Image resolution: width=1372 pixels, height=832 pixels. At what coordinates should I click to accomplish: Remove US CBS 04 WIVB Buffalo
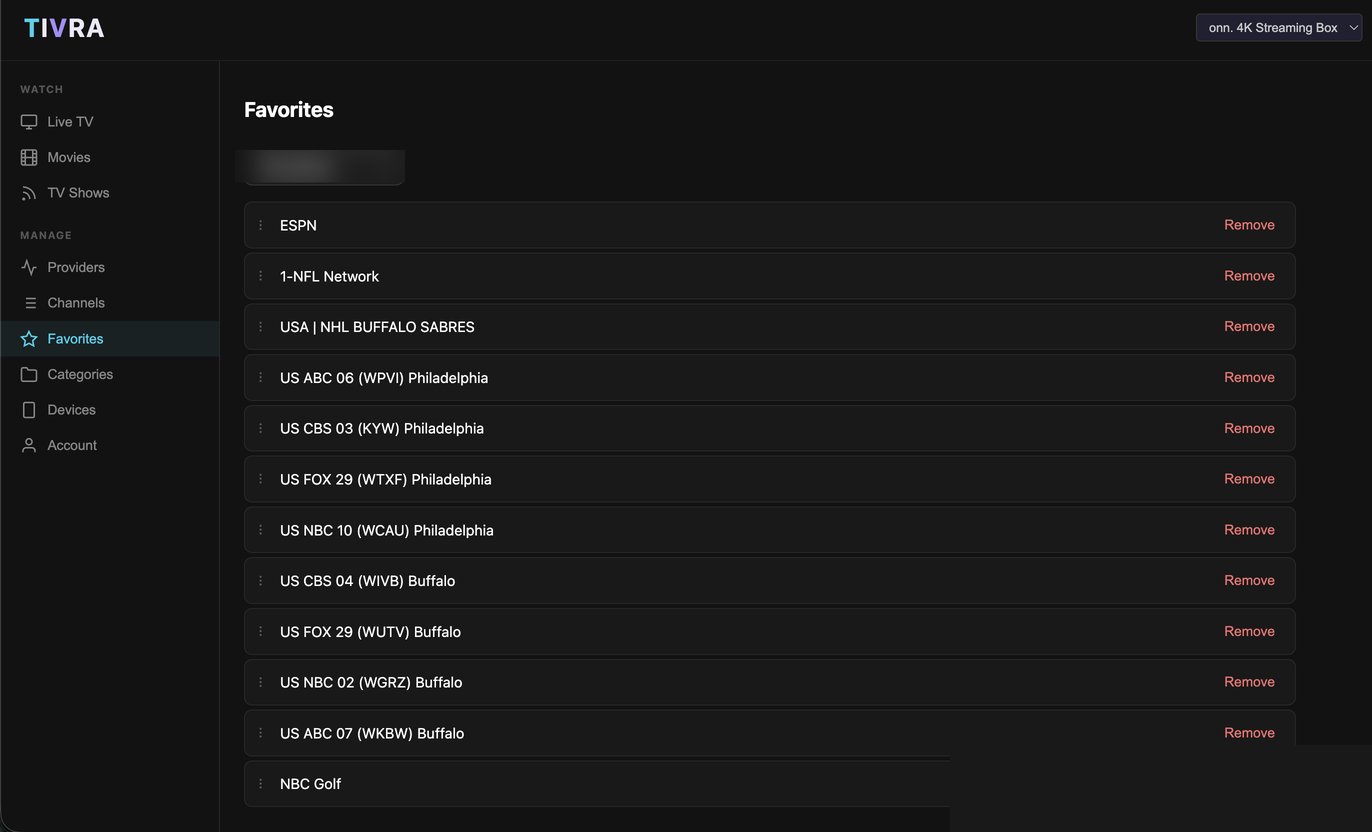click(x=1249, y=581)
